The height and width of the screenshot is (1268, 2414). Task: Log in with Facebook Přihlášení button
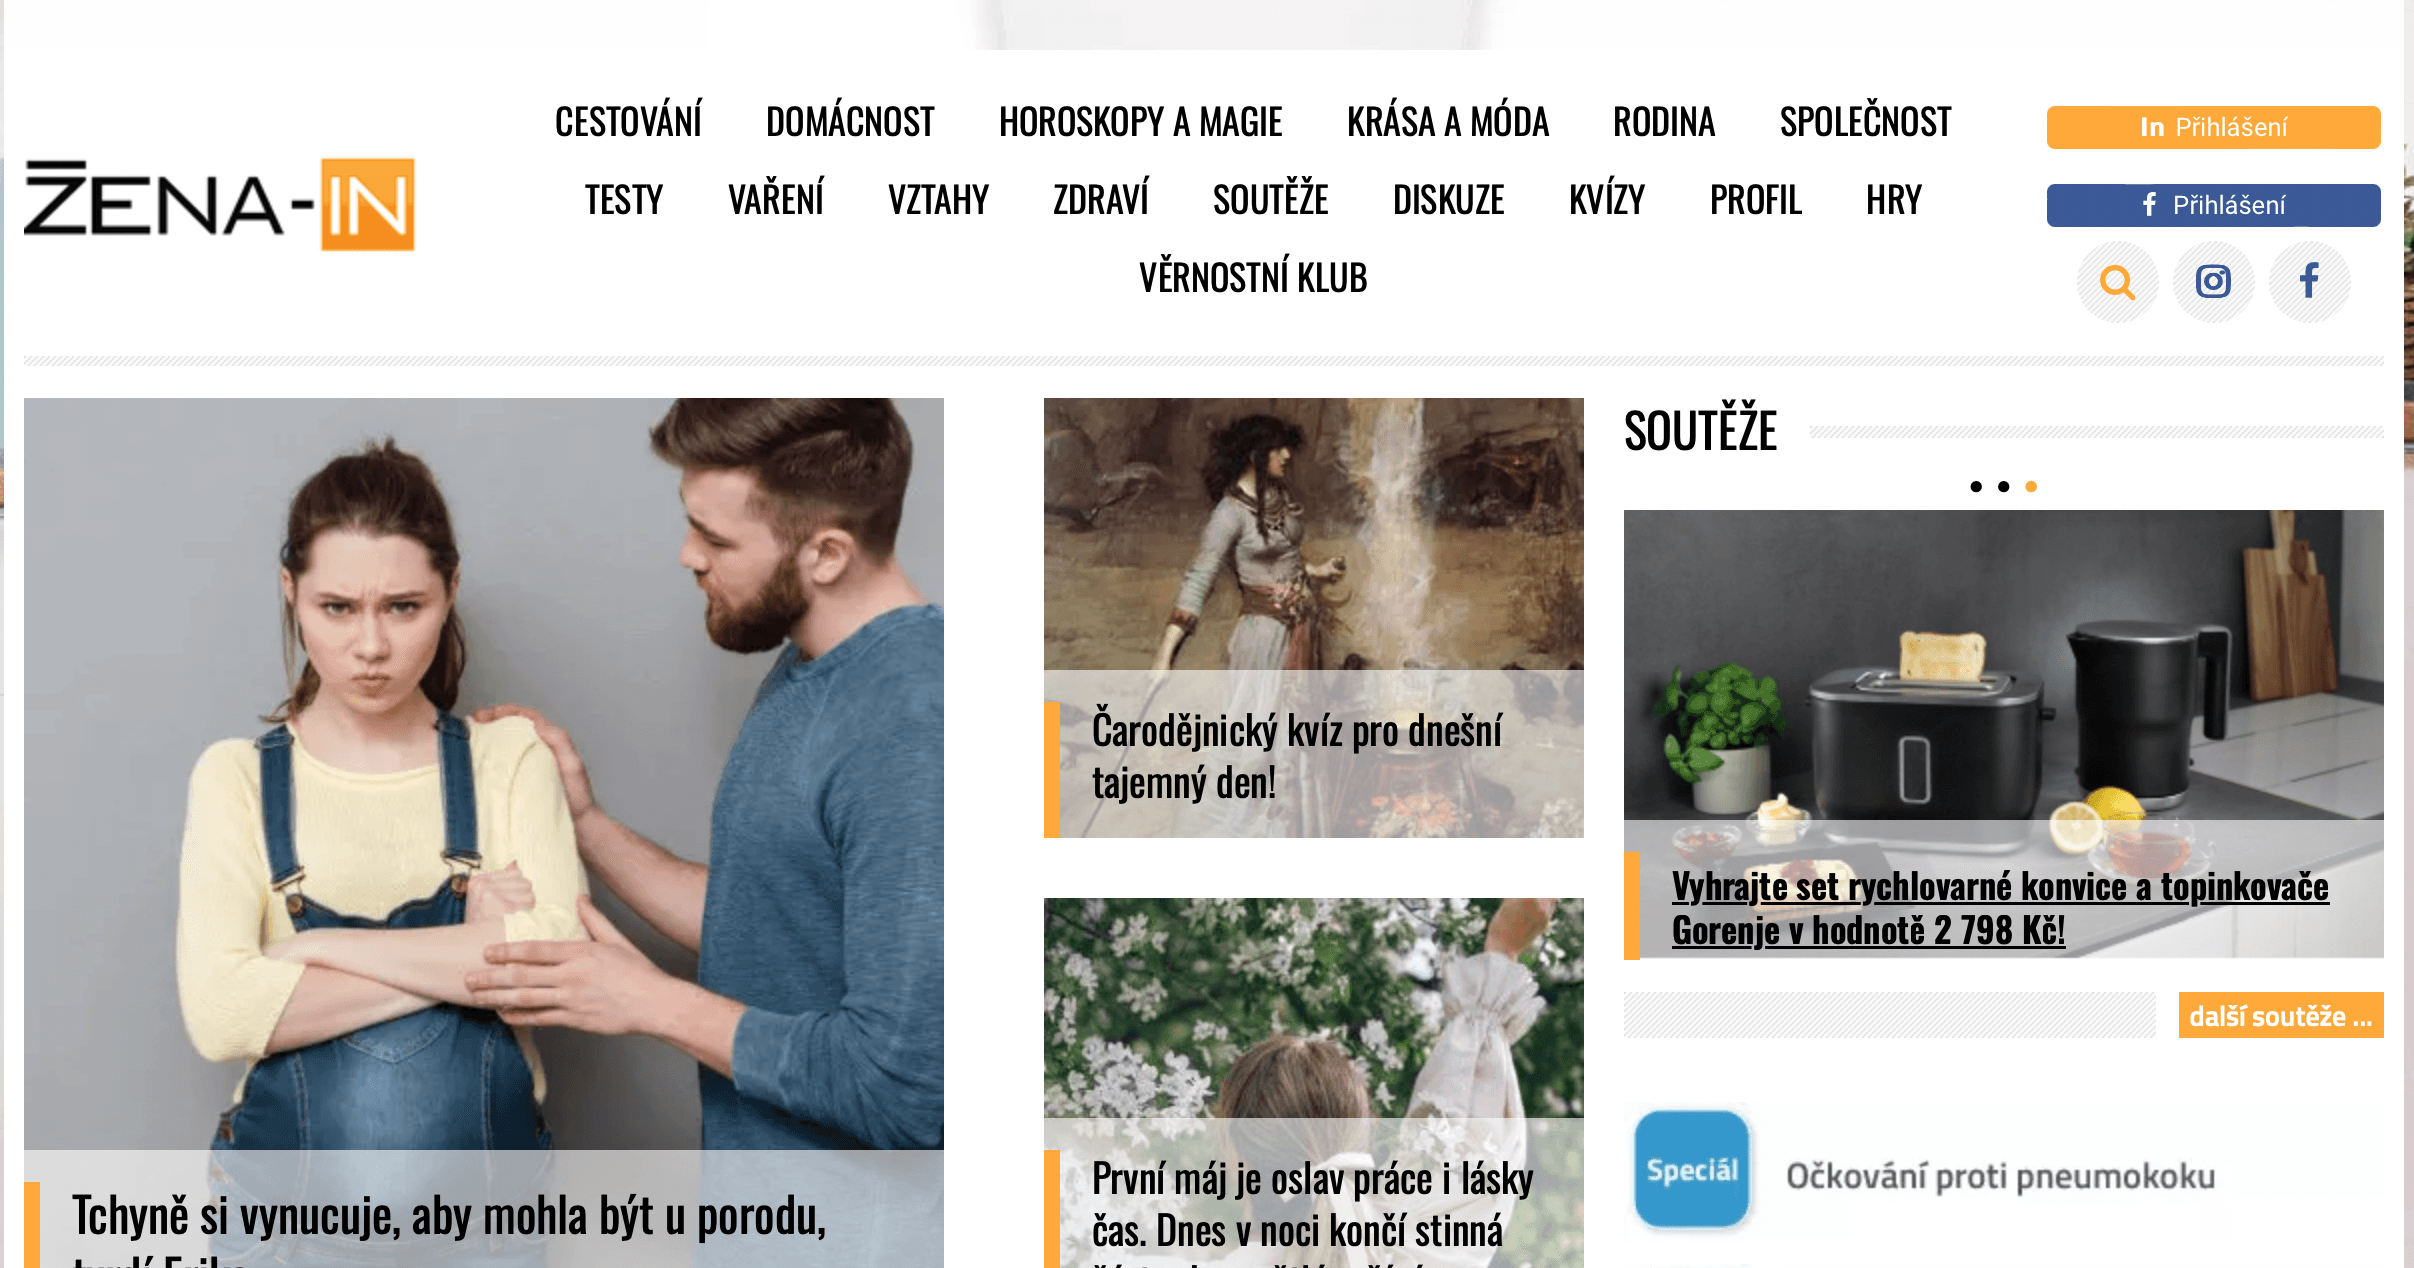coord(2213,205)
